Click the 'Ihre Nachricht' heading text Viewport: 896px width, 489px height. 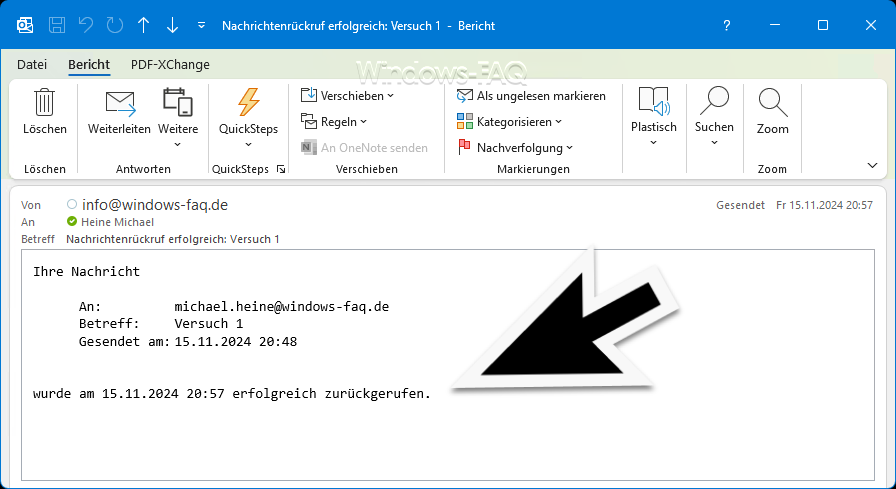86,271
